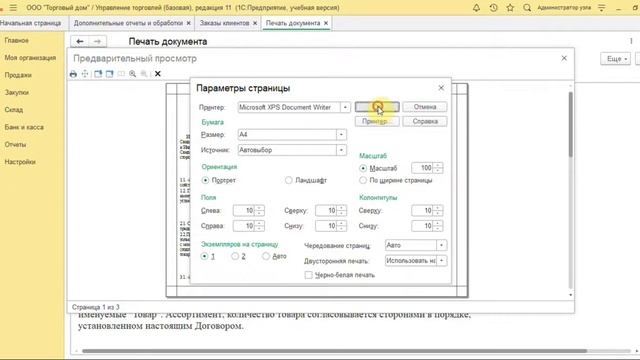Click the Слева margin value field
The width and height of the screenshot is (640, 360).
coord(244,211)
